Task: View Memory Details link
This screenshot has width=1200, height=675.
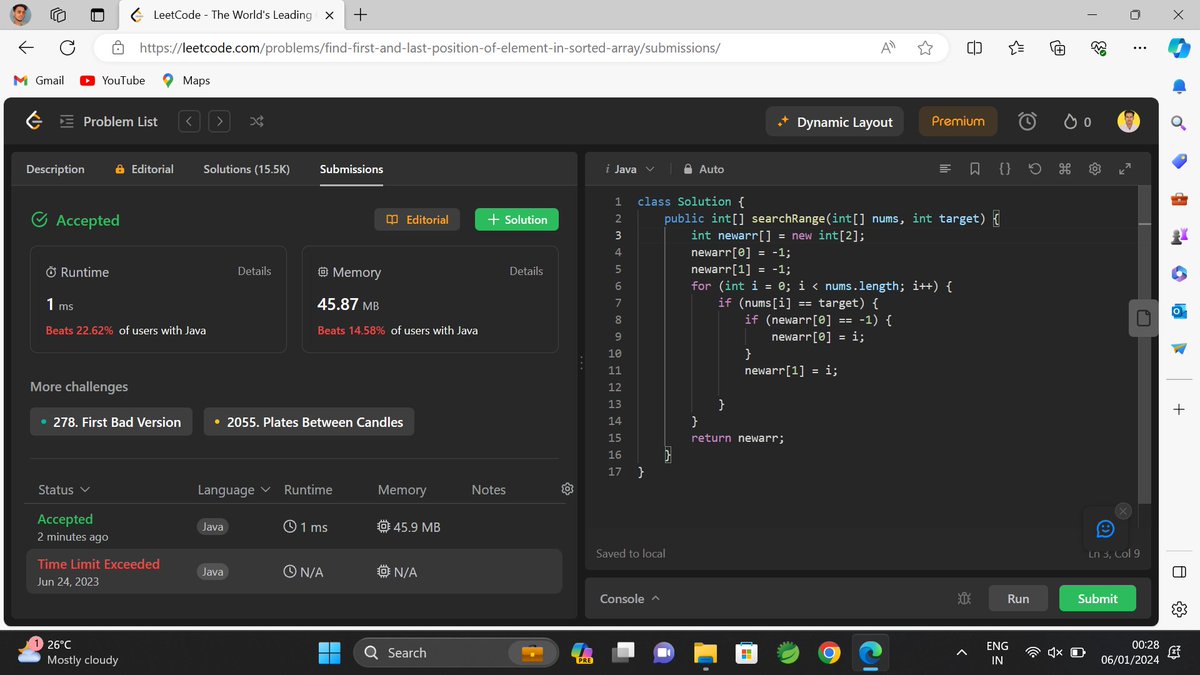Action: [526, 271]
